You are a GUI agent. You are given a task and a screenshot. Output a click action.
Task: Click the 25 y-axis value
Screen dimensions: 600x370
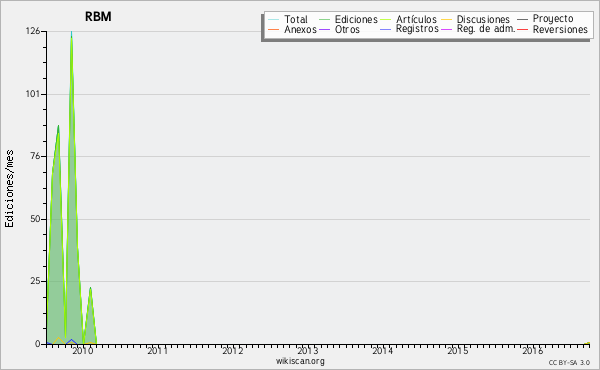point(35,281)
